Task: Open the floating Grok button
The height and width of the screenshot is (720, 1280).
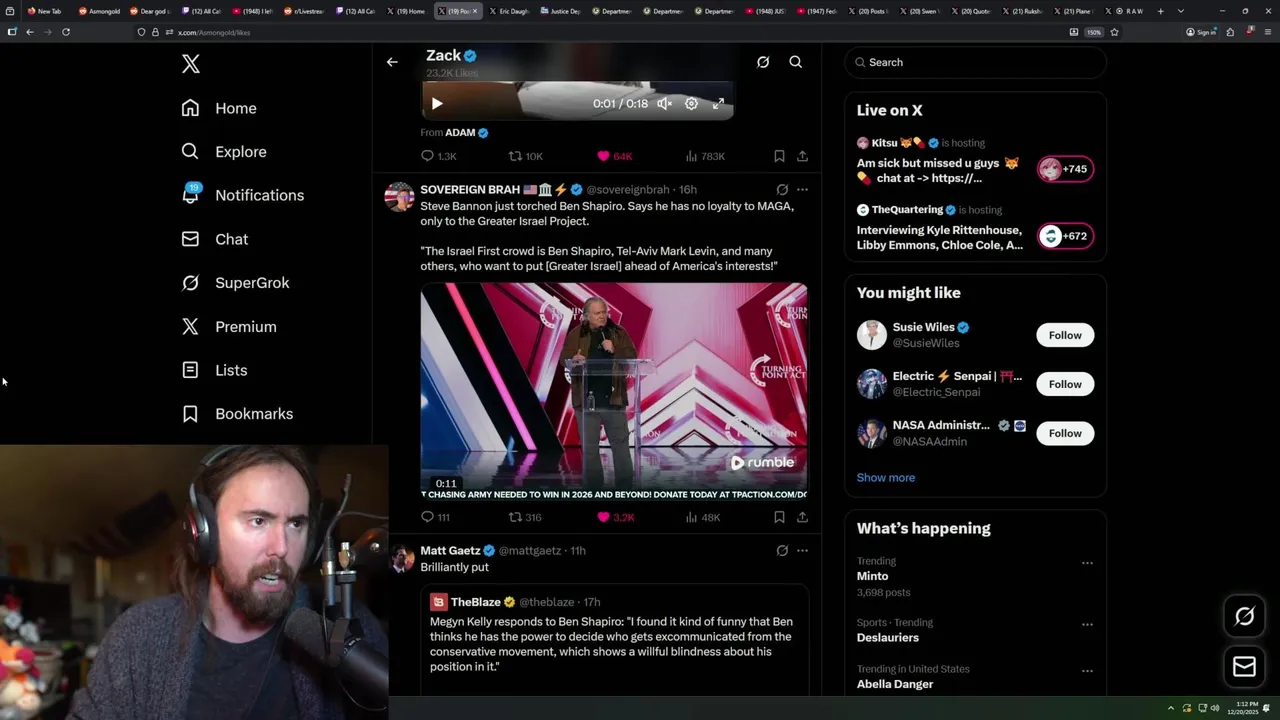Action: pos(1244,617)
